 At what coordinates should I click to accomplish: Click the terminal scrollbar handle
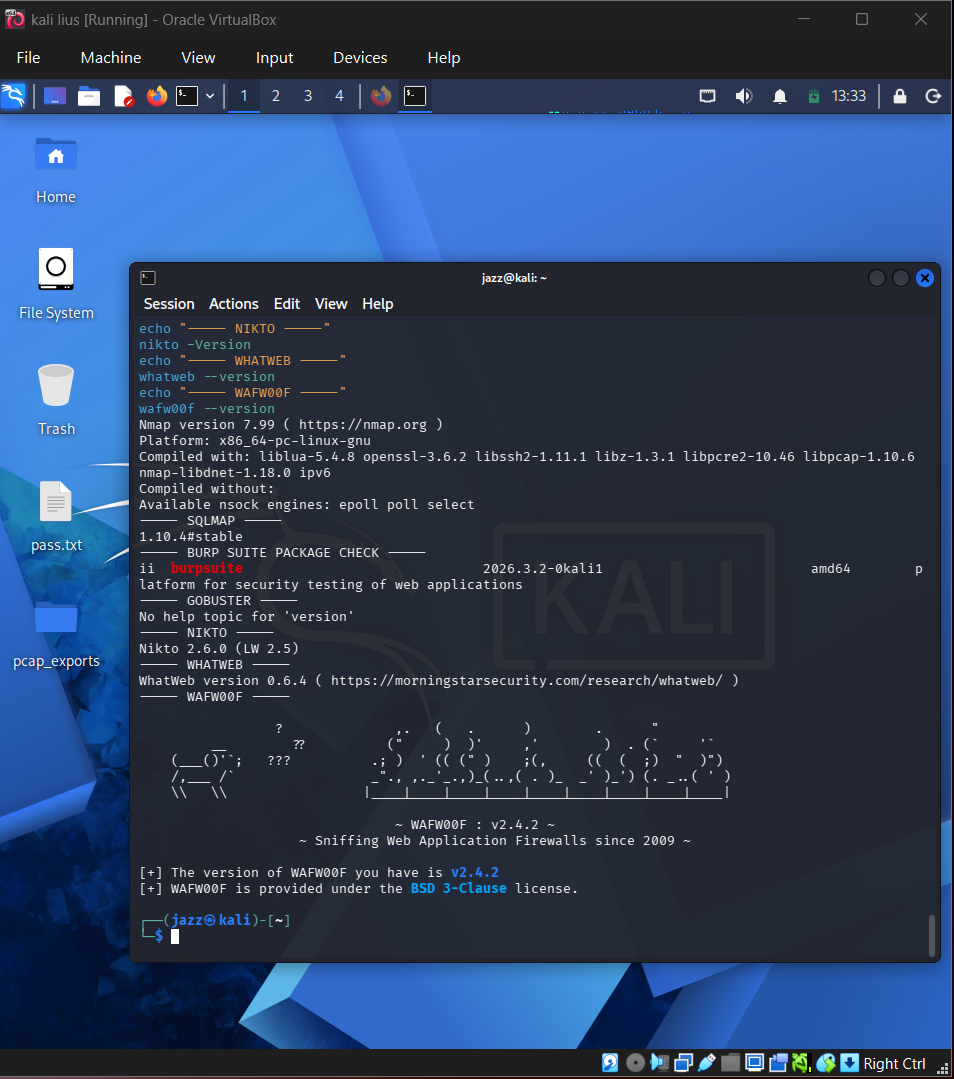point(932,935)
